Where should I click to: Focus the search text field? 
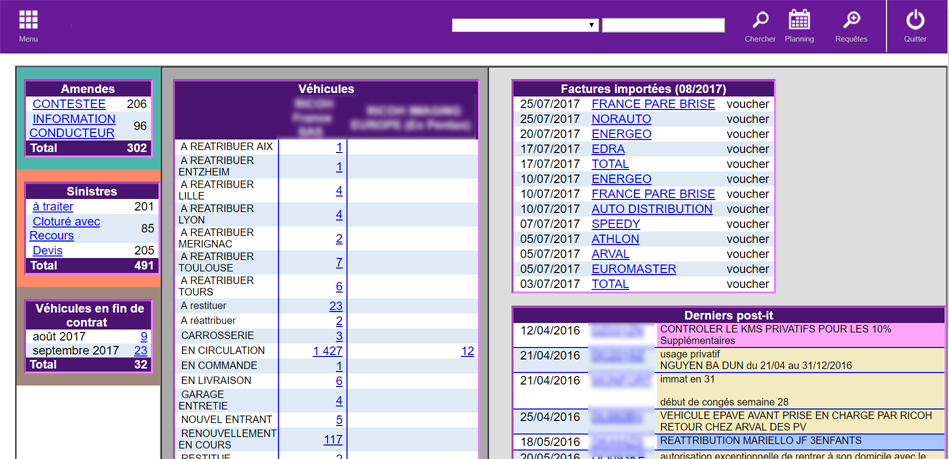(663, 25)
